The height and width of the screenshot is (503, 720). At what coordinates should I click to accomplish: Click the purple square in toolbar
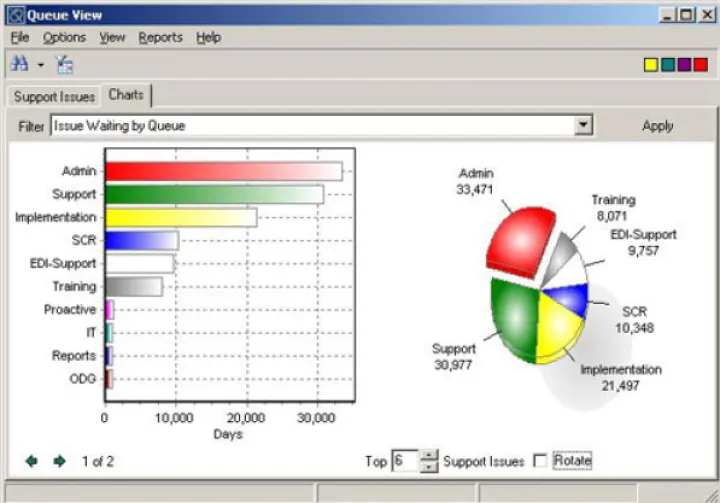click(684, 65)
